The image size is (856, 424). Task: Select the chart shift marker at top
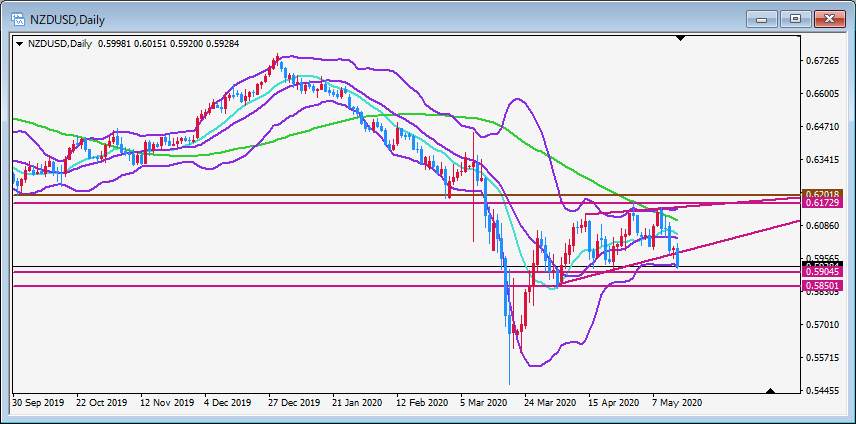[x=680, y=38]
